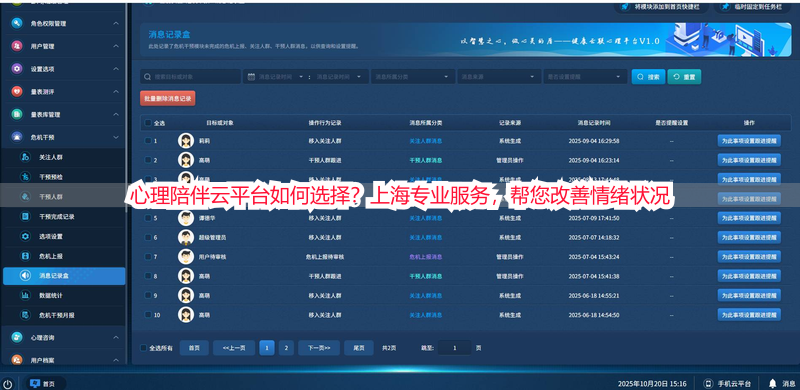Click the 关注人群 sidebar icon
This screenshot has height=390, width=800.
tap(25, 157)
